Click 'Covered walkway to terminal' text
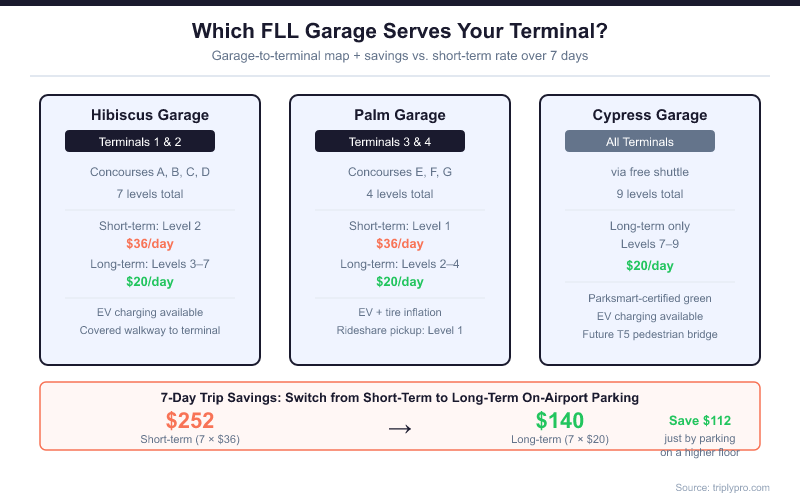 coord(150,330)
